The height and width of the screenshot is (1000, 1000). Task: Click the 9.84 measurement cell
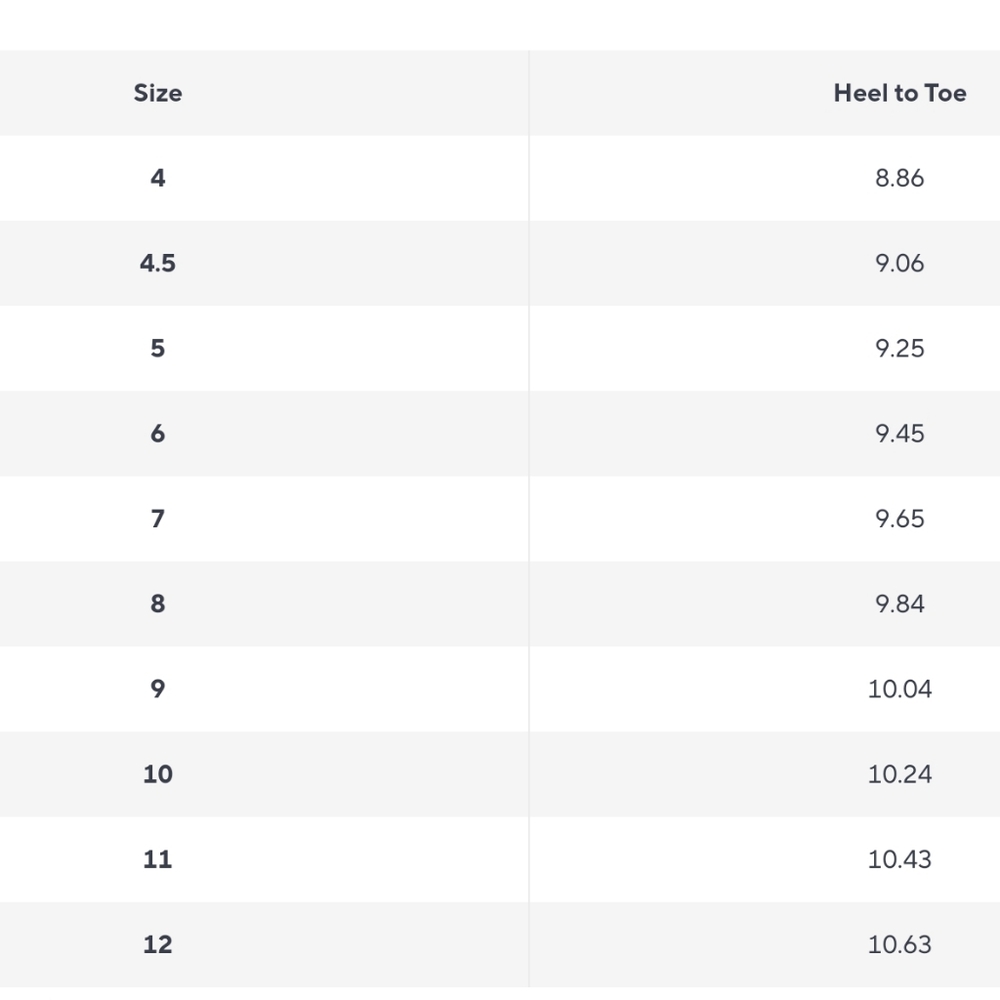899,604
